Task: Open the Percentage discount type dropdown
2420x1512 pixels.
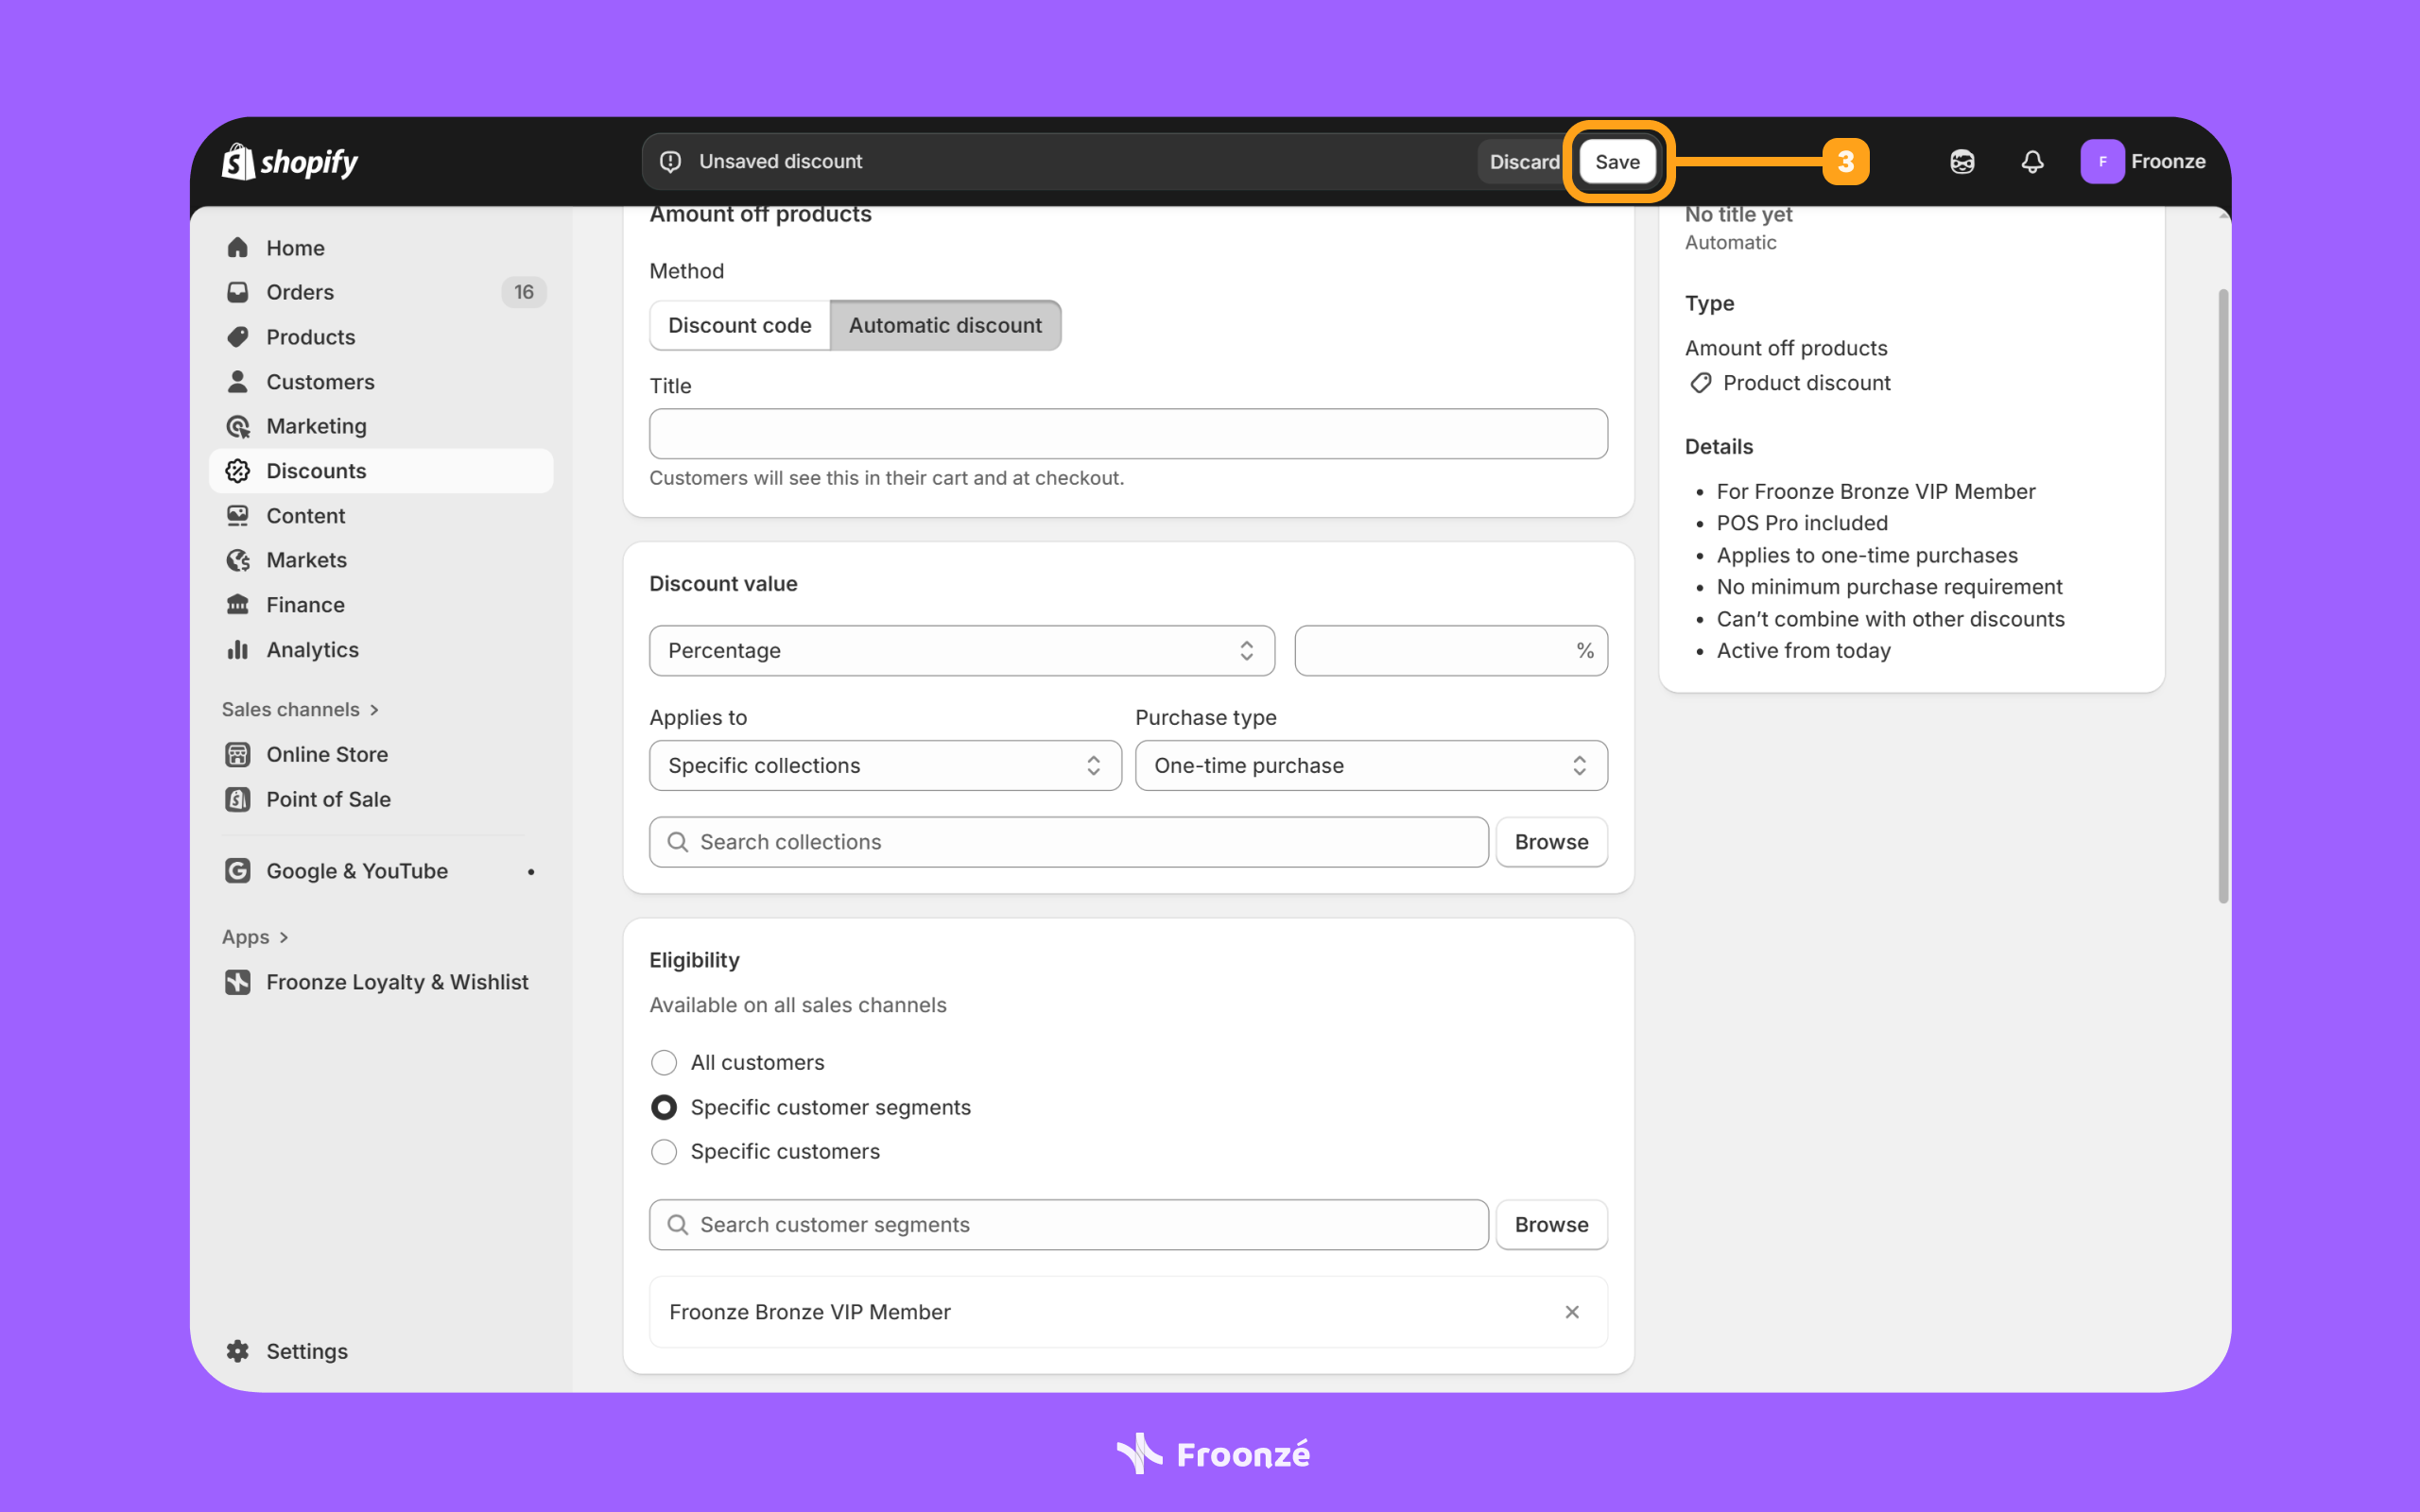Action: pyautogui.click(x=961, y=651)
